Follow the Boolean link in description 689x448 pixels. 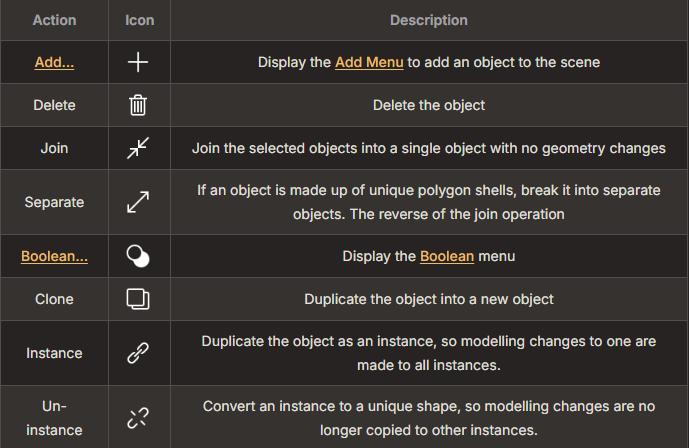pos(447,256)
